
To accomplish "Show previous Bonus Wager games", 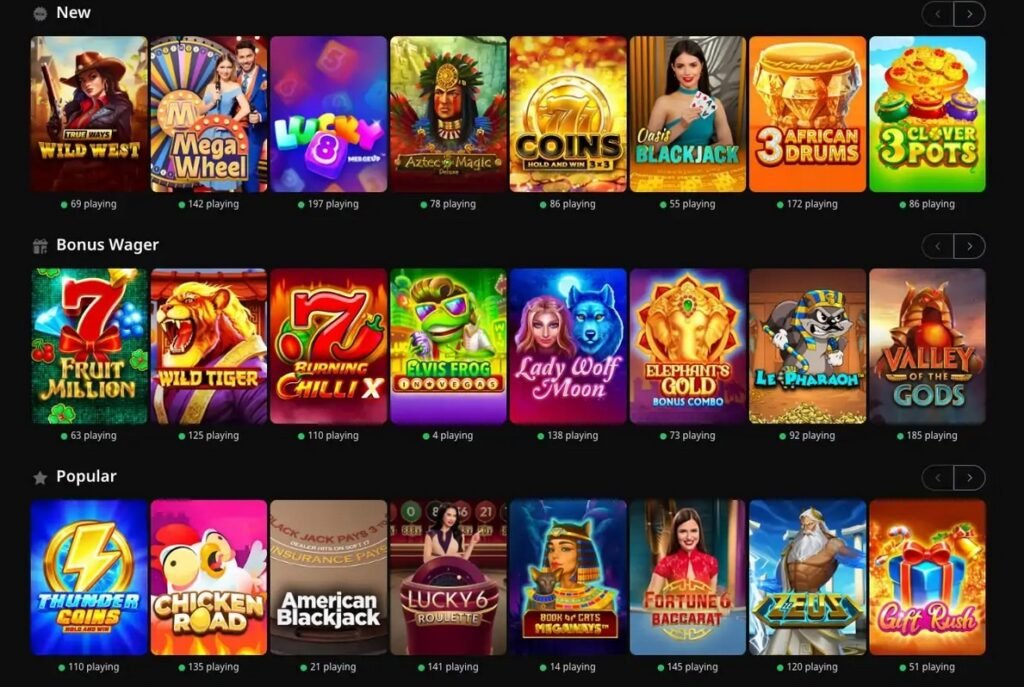I will 938,246.
